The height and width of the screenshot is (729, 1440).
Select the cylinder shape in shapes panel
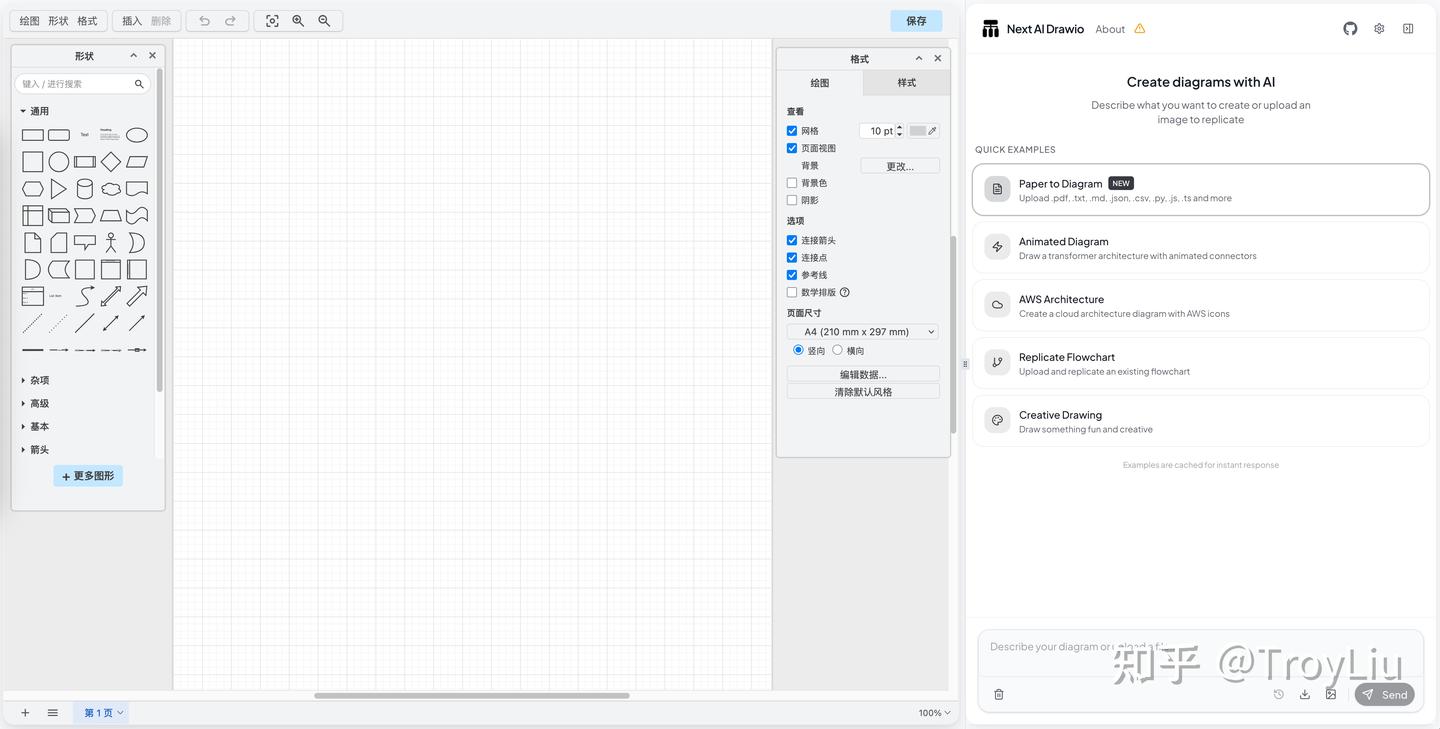point(85,189)
